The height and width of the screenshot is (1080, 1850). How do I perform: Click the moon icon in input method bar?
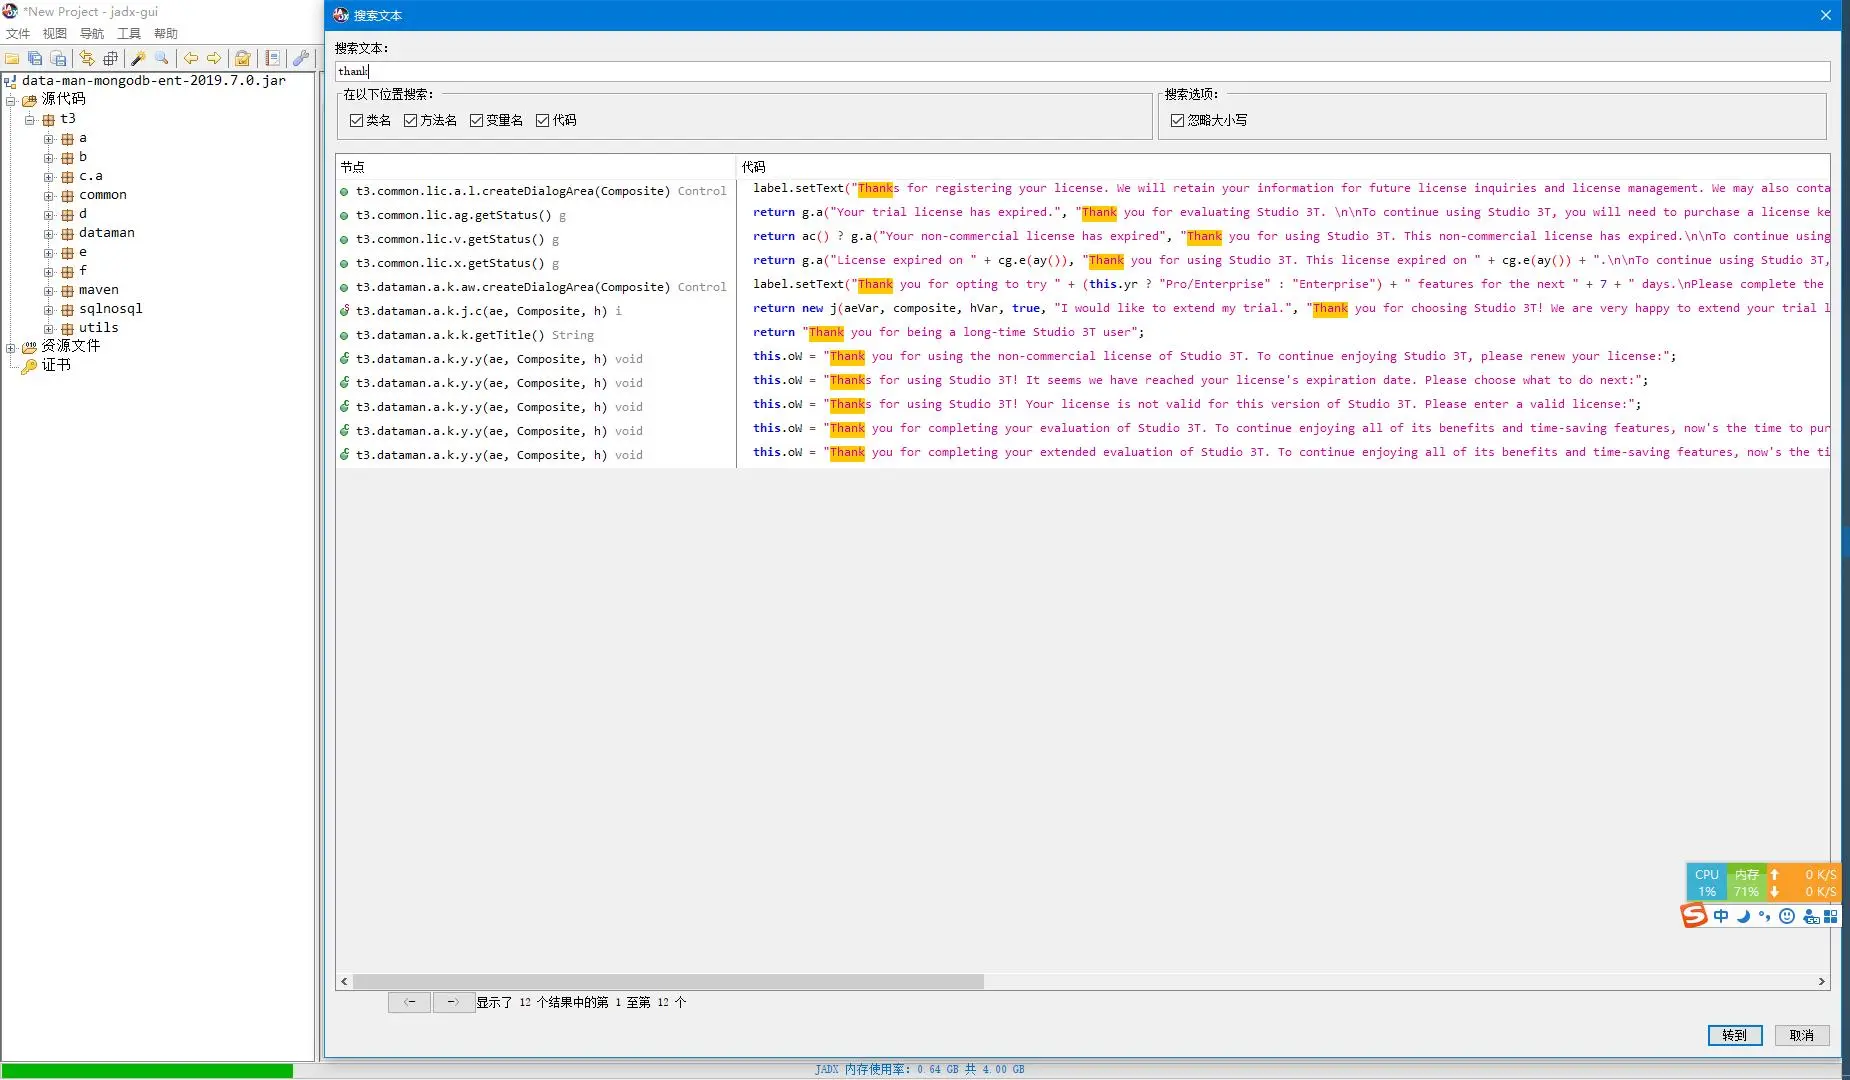[1743, 916]
